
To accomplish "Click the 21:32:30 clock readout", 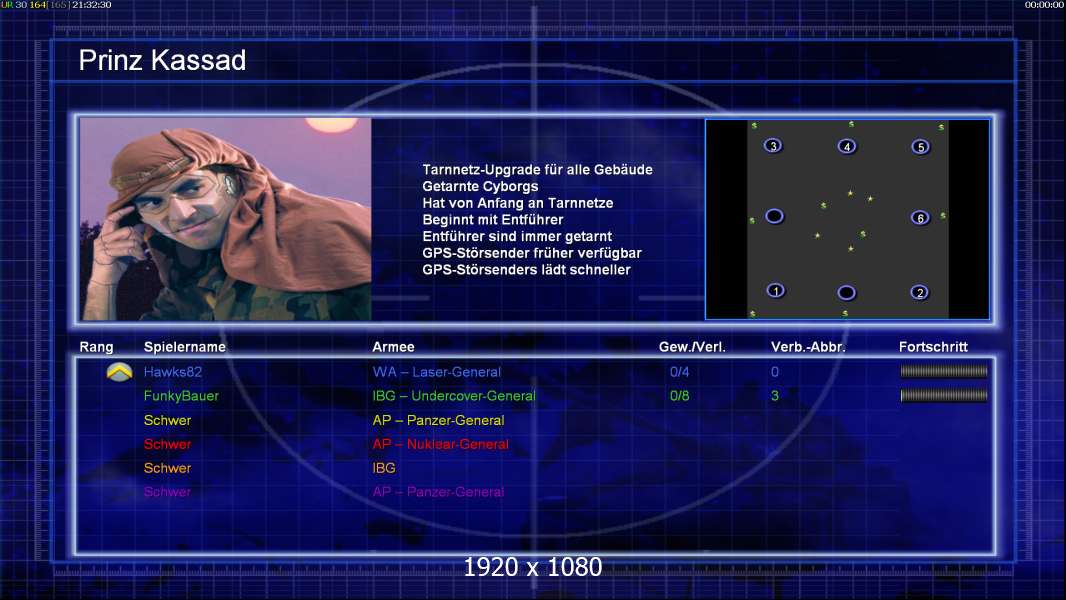I will click(x=92, y=5).
